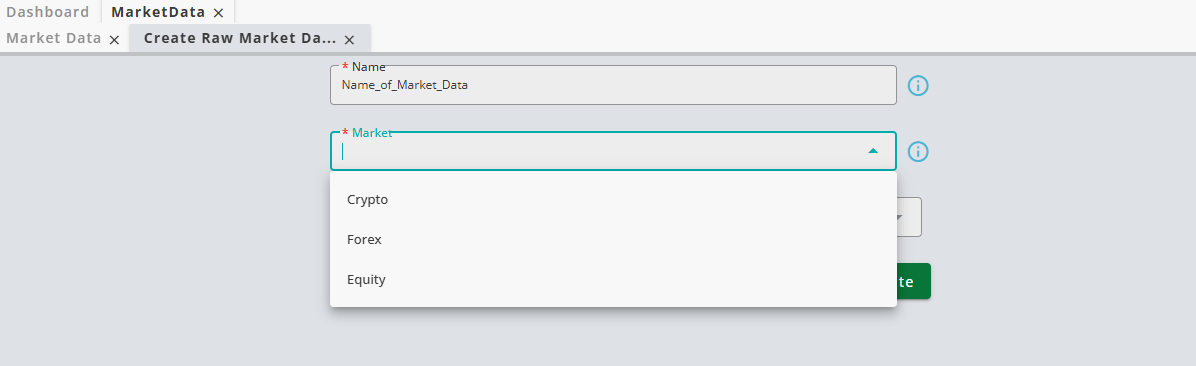Go to the Market Data sub-tab
Screen dimensions: 1196x366
(53, 38)
